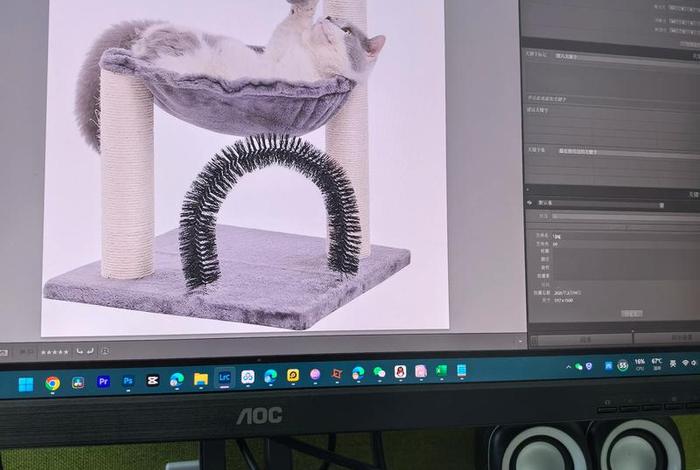Image resolution: width=700 pixels, height=470 pixels.
Task: Open WeChat from the taskbar
Action: (379, 372)
